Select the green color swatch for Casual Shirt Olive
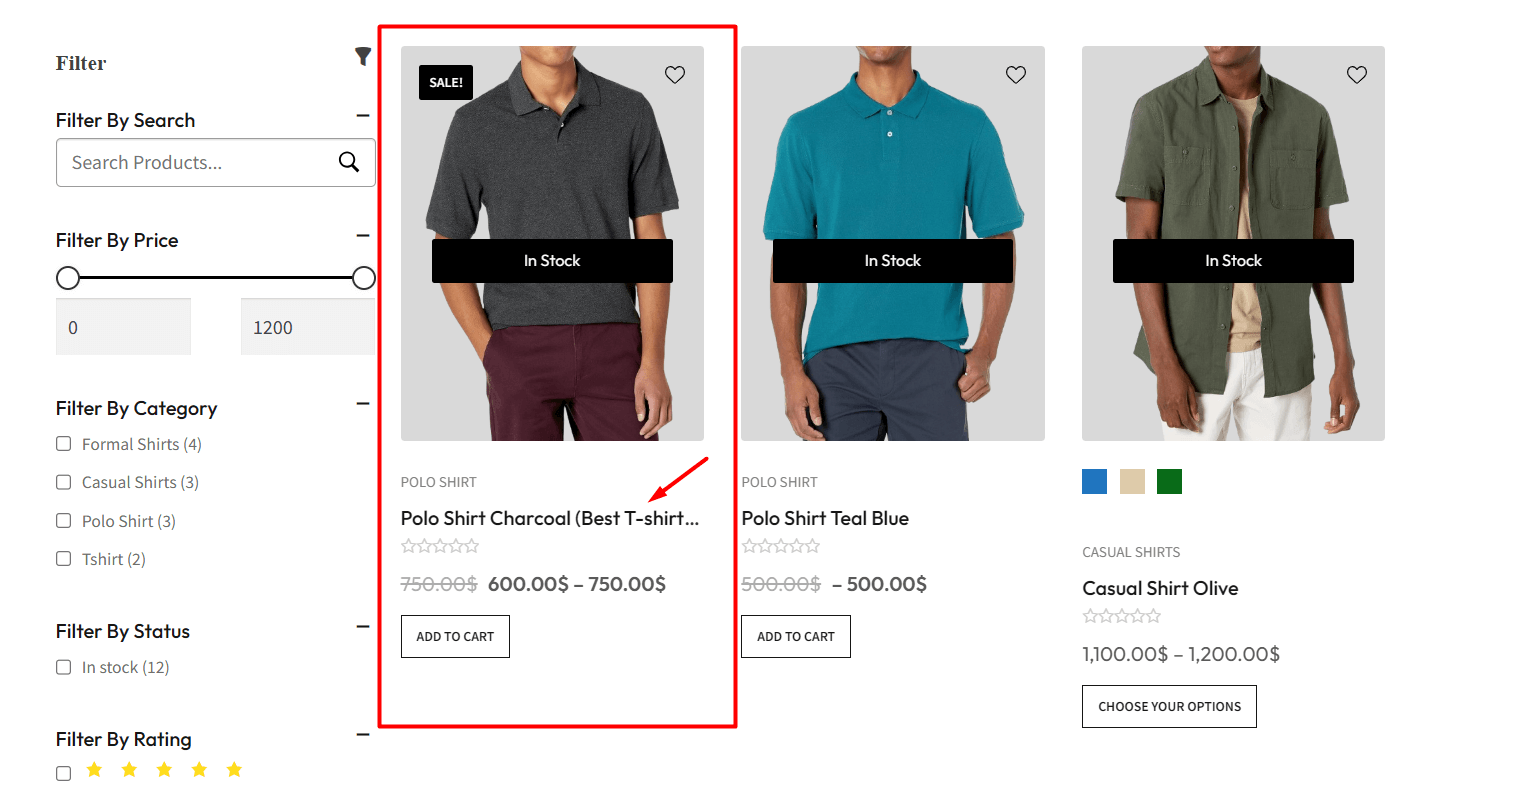 click(1168, 481)
